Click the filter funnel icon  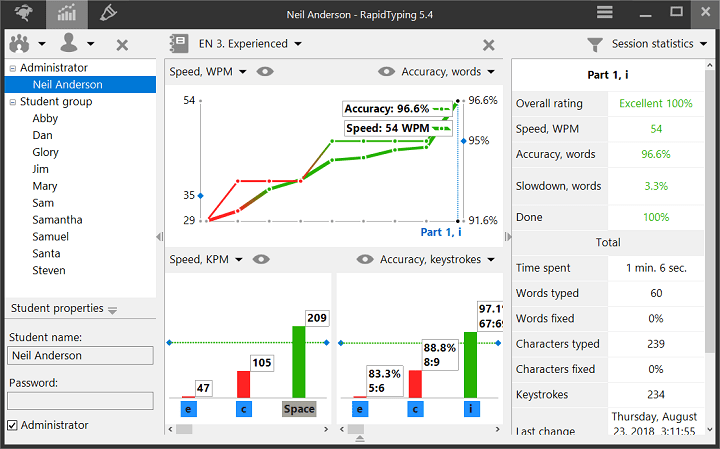595,45
